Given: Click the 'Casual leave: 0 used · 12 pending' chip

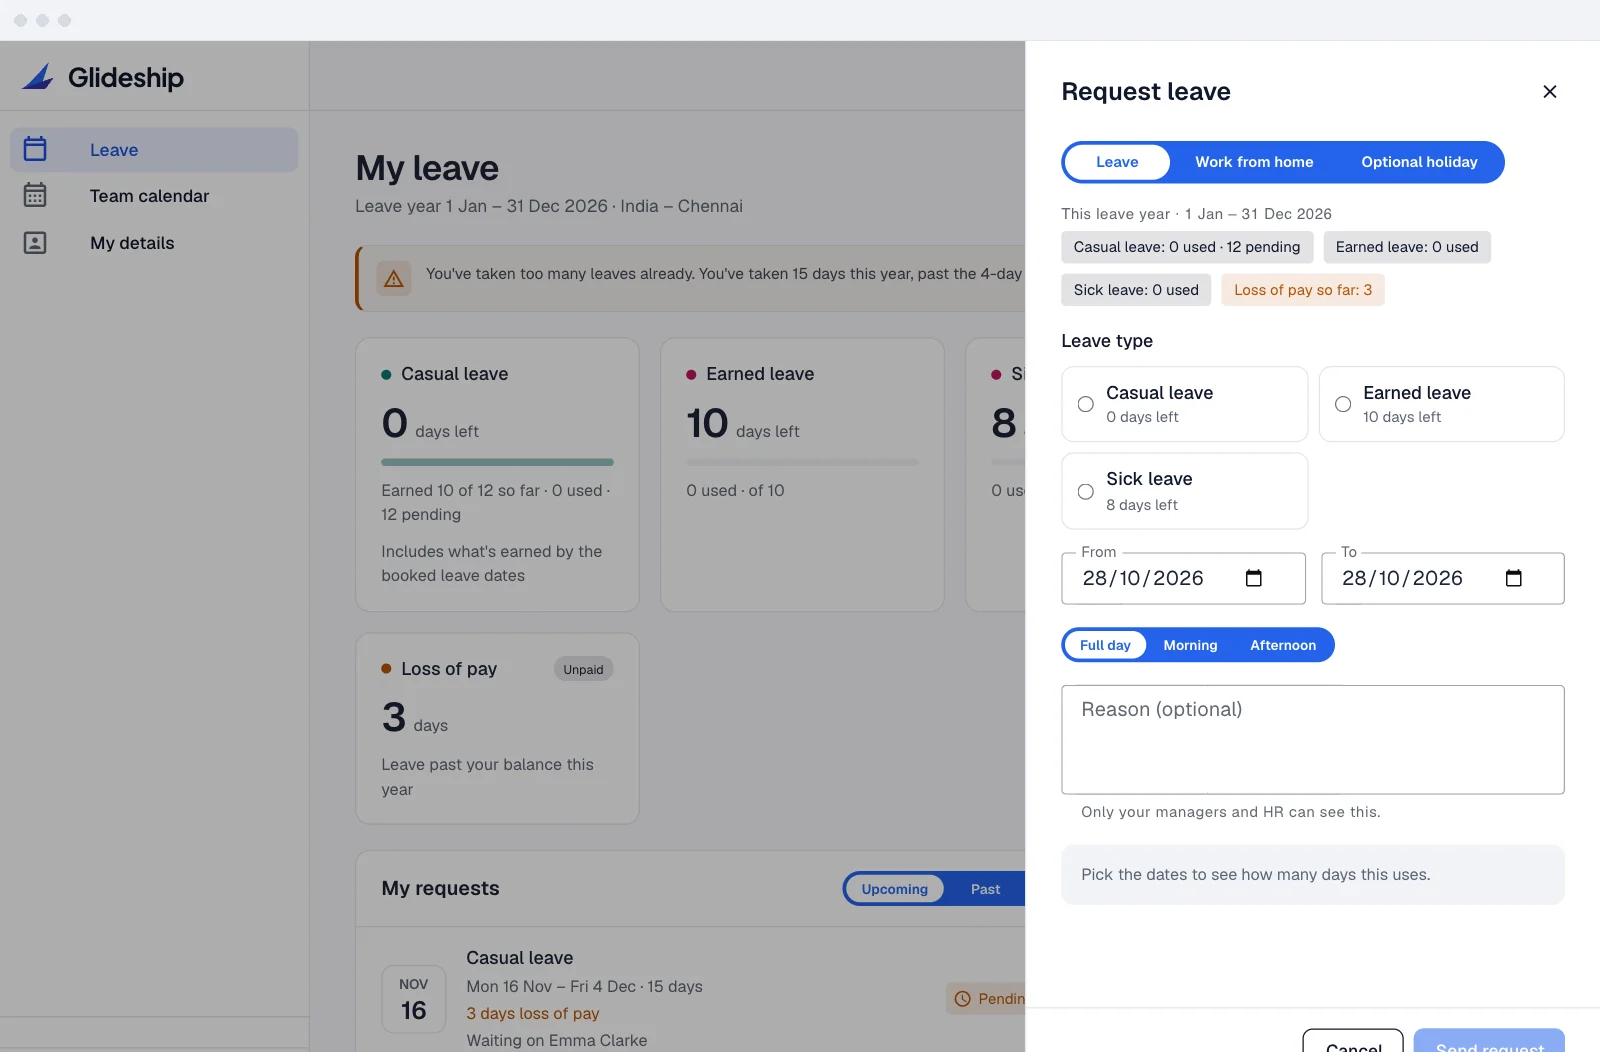Looking at the screenshot, I should [1187, 247].
